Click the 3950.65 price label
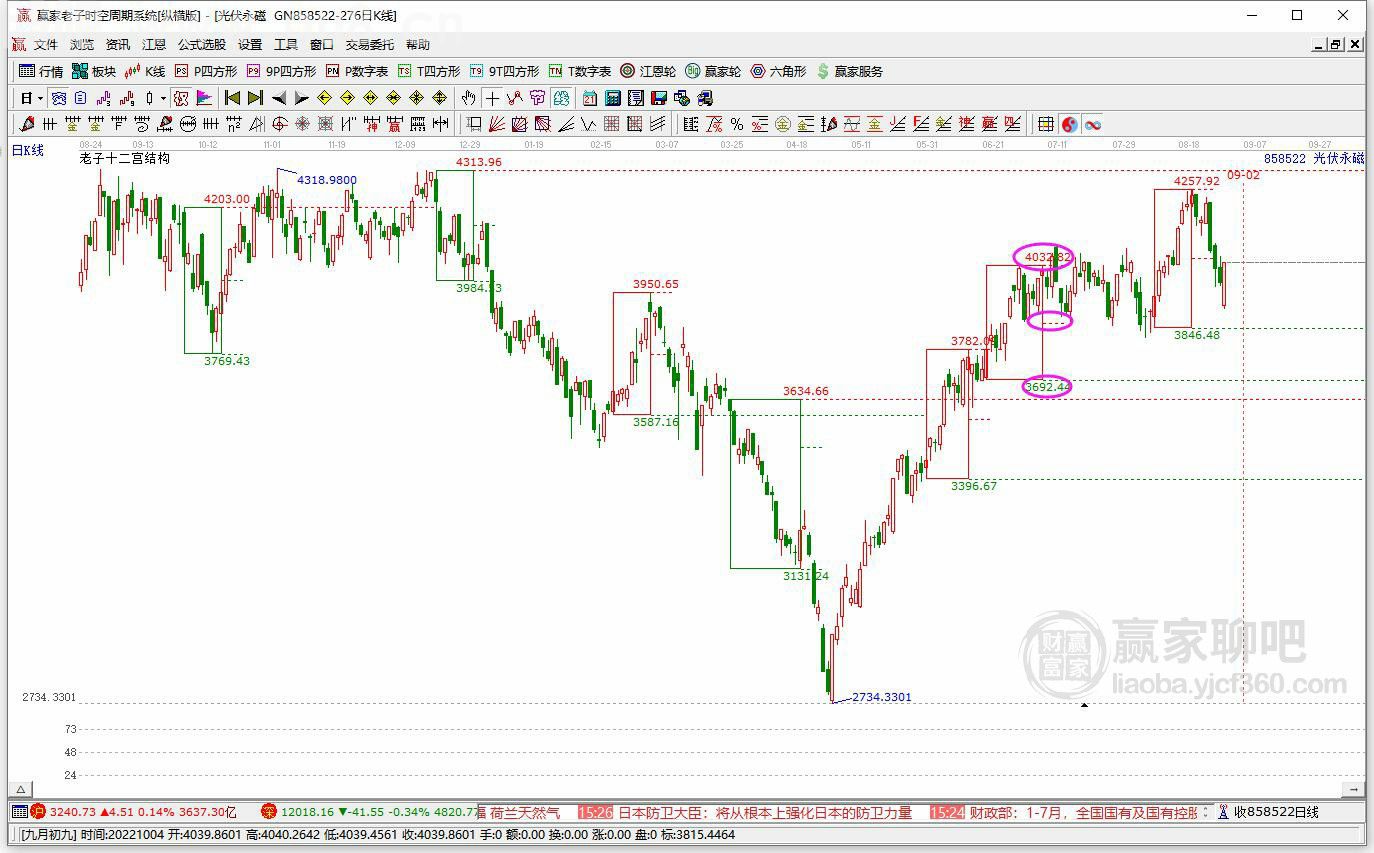Screen dimensions: 1374x853 [x=656, y=284]
